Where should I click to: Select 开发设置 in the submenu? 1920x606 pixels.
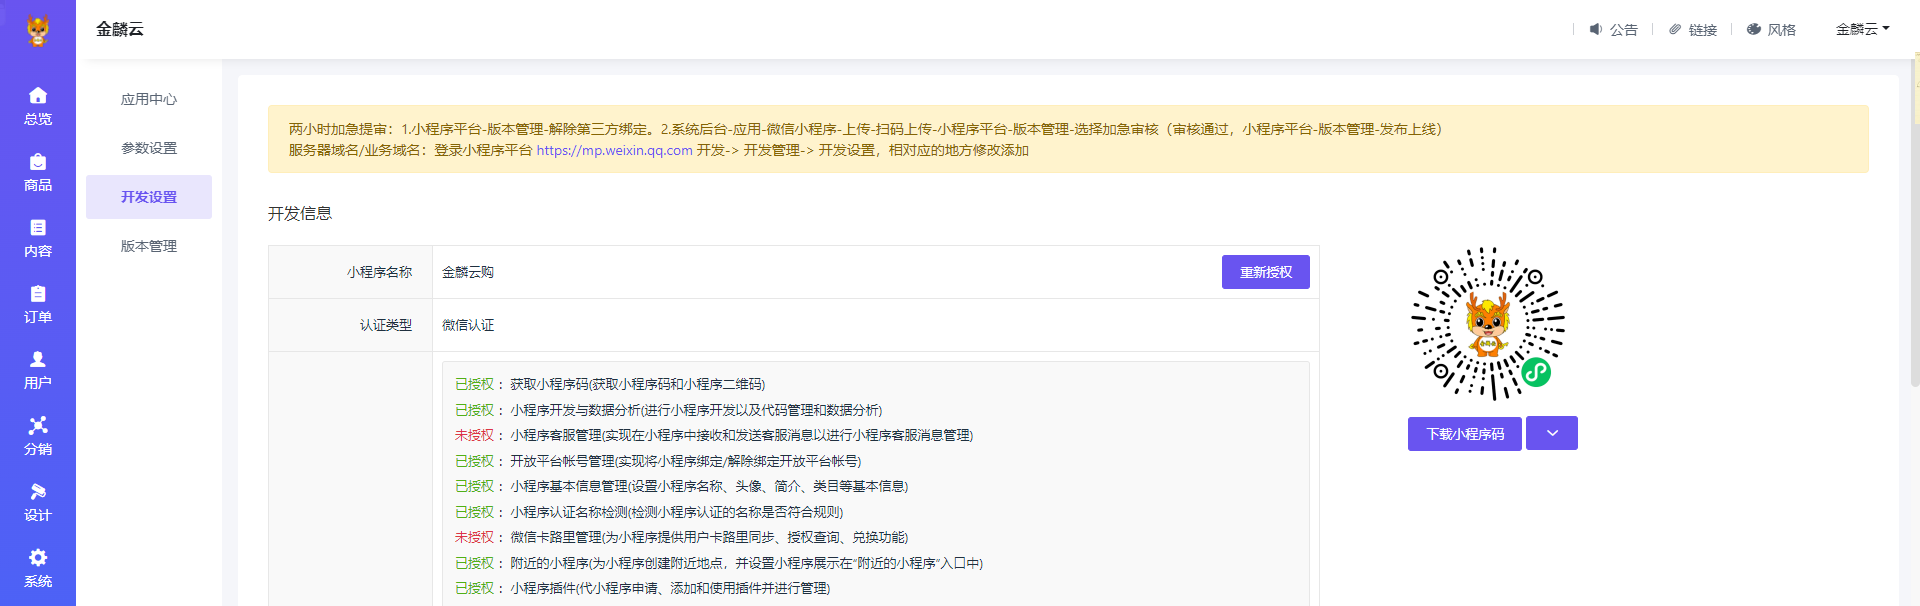[149, 197]
